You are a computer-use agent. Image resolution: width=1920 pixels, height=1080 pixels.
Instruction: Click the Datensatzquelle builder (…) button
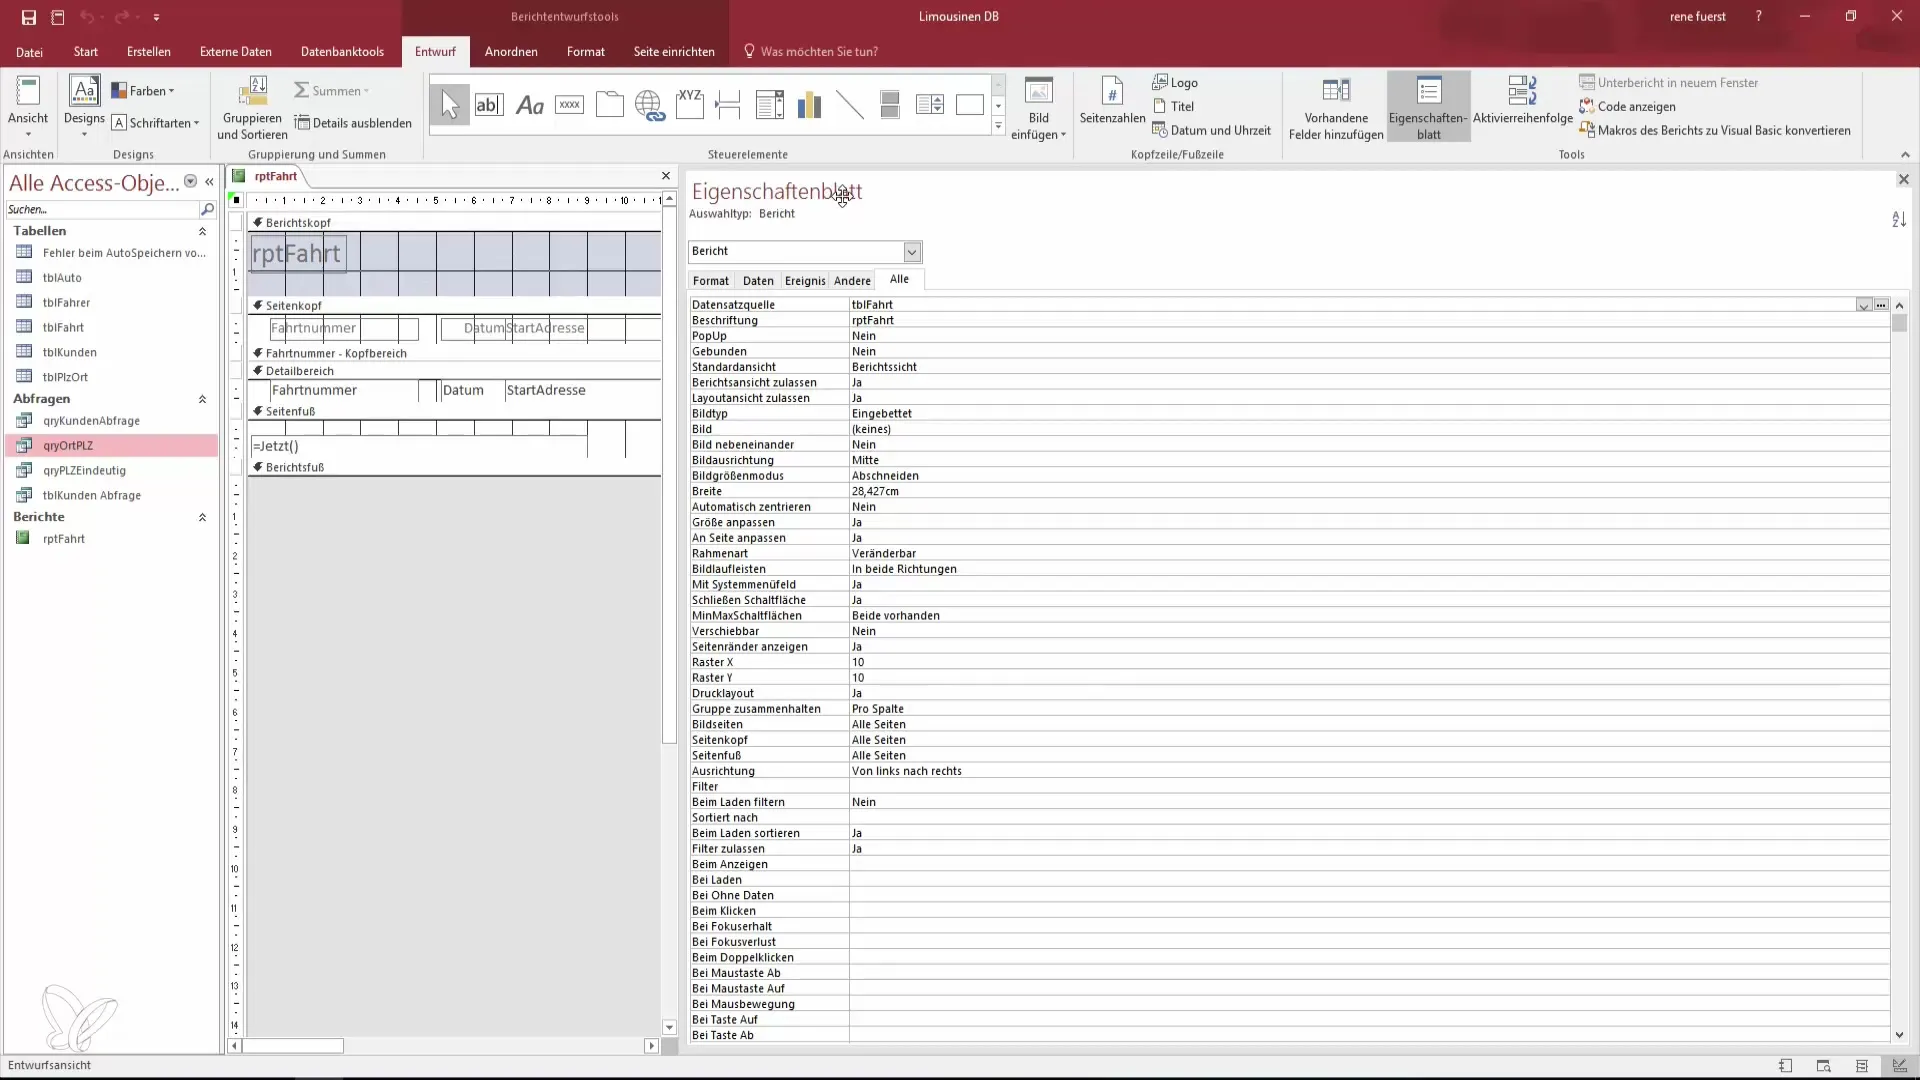pyautogui.click(x=1881, y=305)
